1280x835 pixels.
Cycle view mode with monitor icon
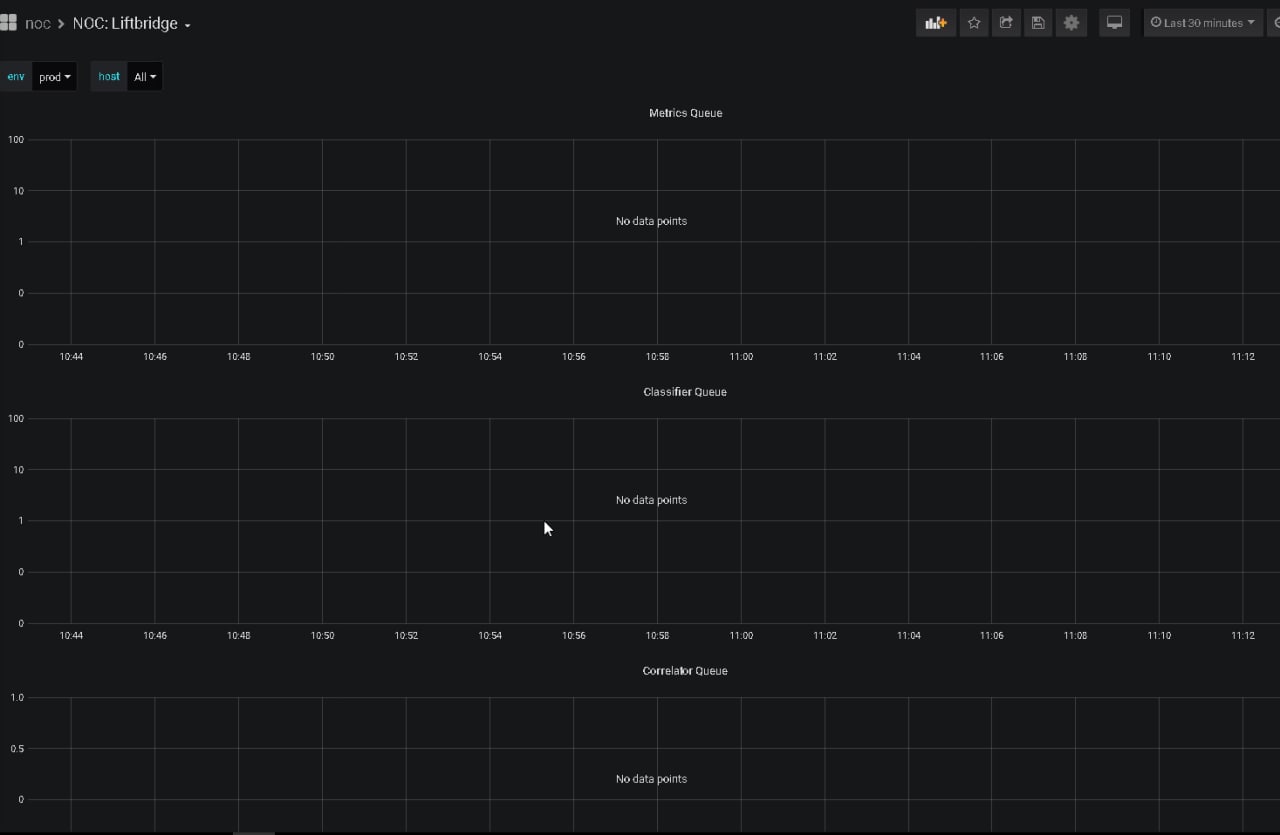click(1114, 23)
